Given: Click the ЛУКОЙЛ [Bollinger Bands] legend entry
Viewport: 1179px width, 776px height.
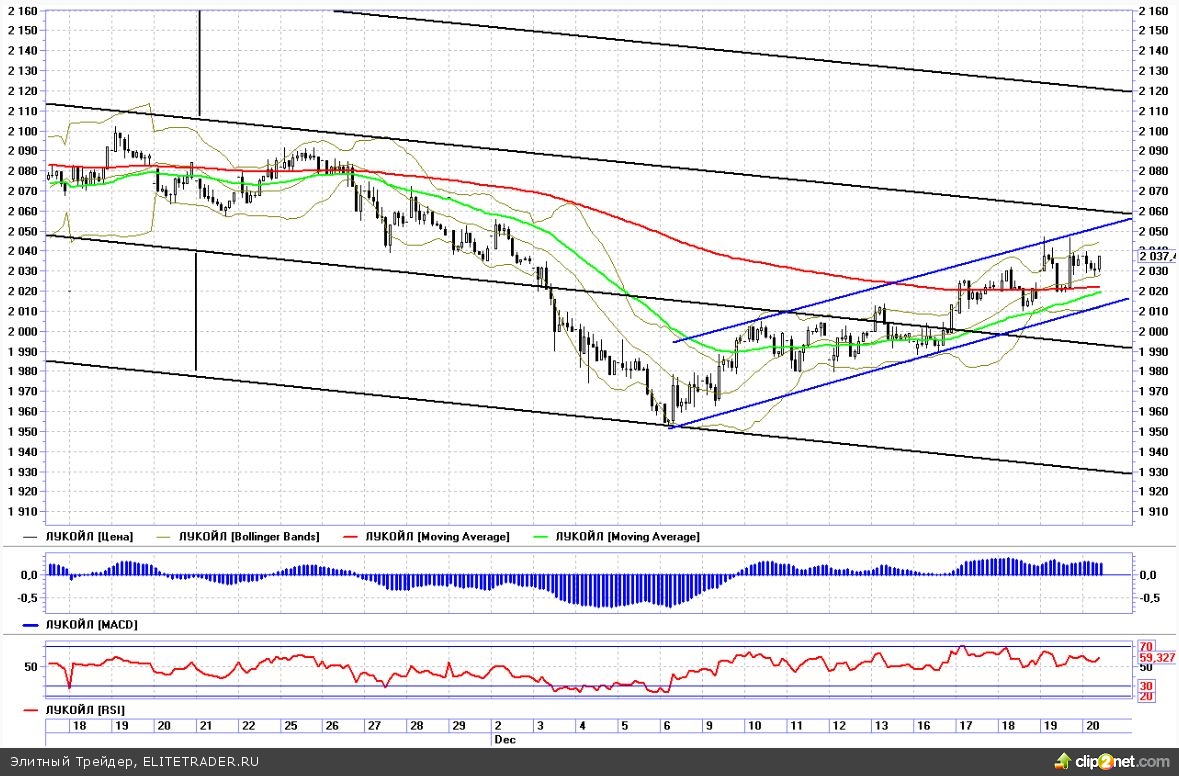Looking at the screenshot, I should [249, 537].
